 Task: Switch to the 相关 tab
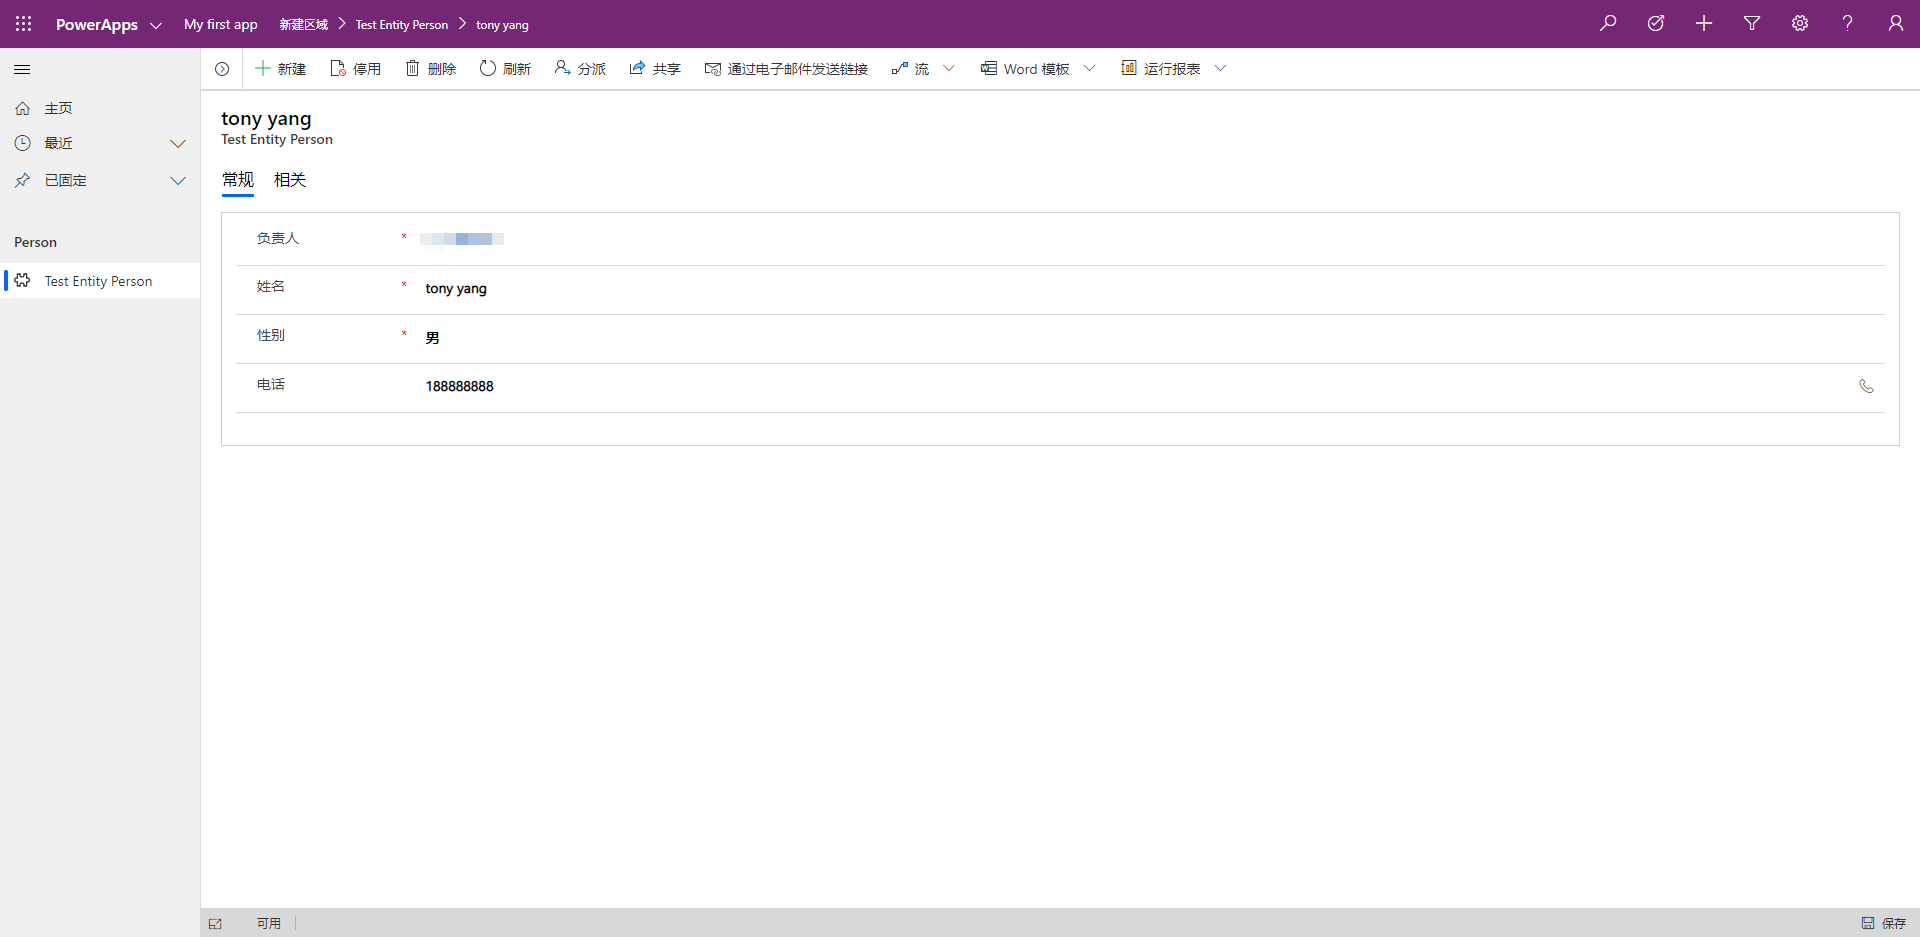(x=289, y=180)
